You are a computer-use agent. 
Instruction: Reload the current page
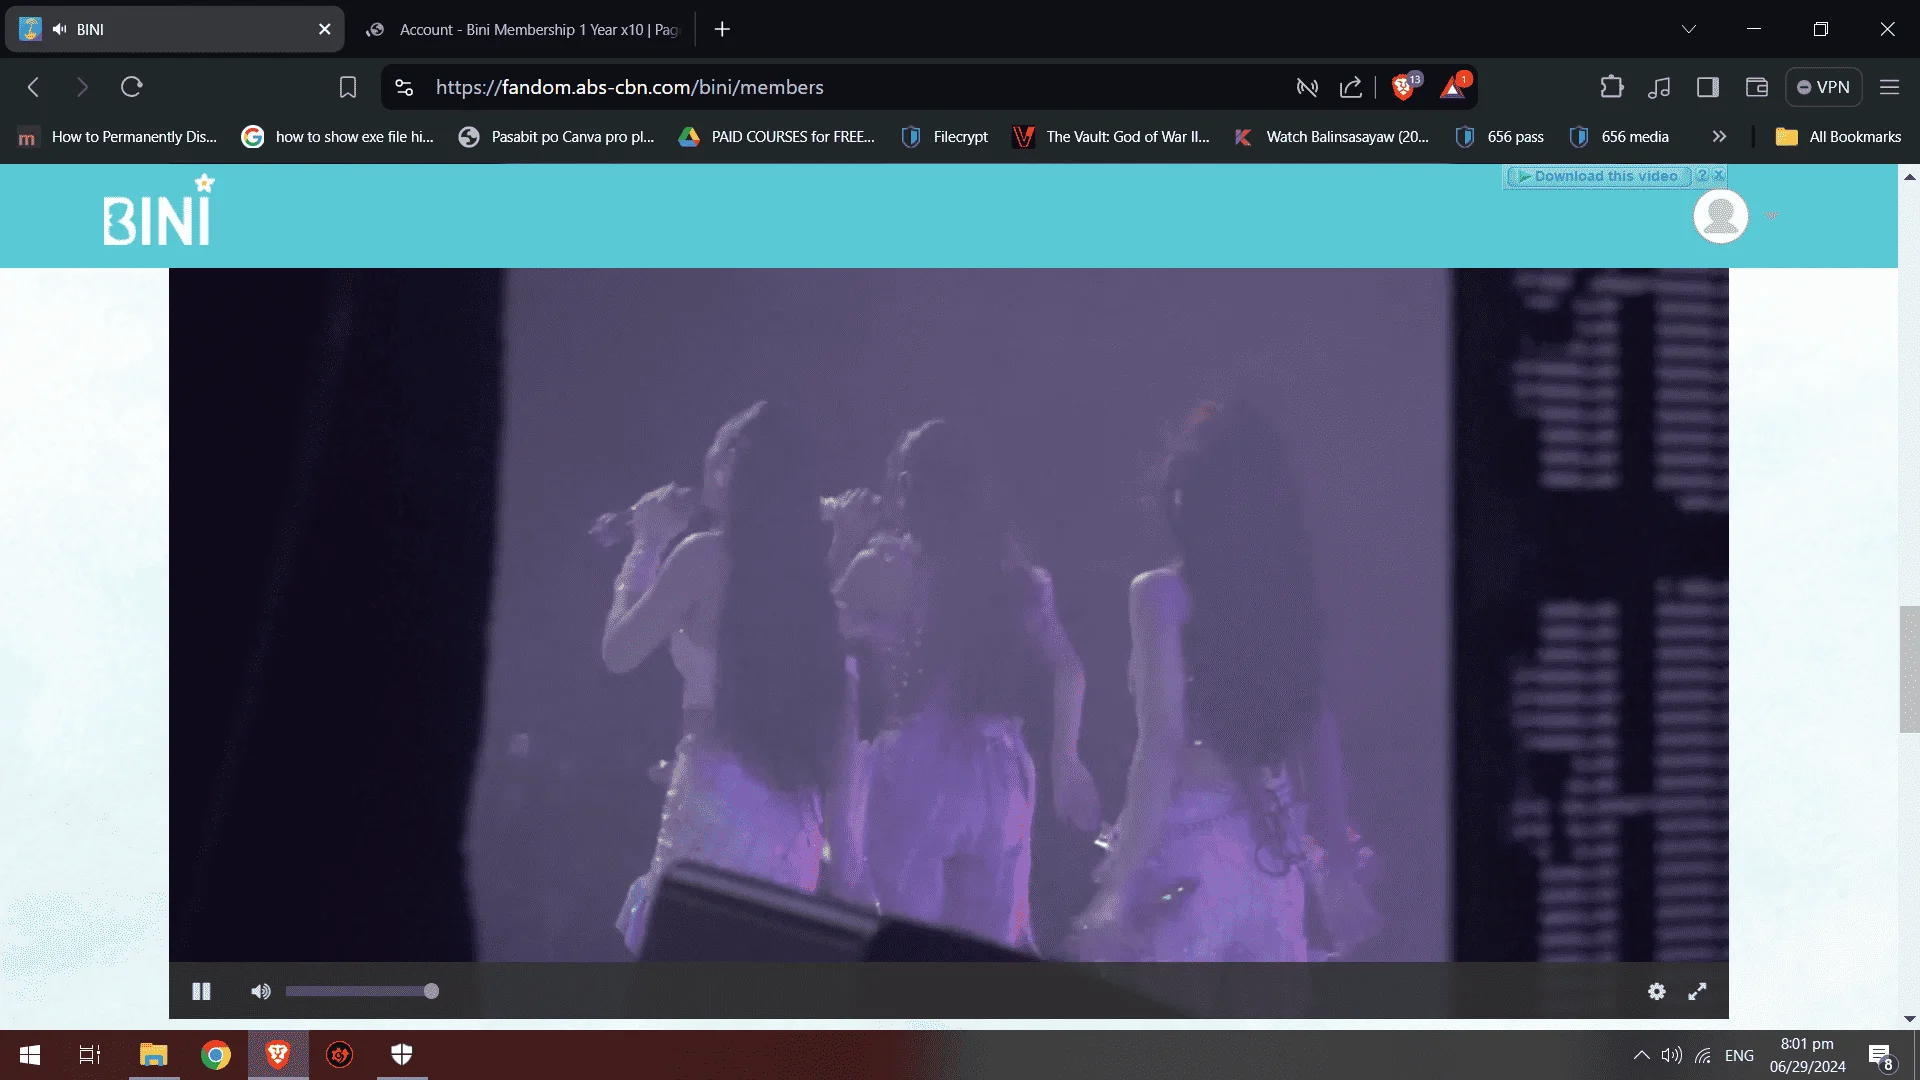pos(131,87)
